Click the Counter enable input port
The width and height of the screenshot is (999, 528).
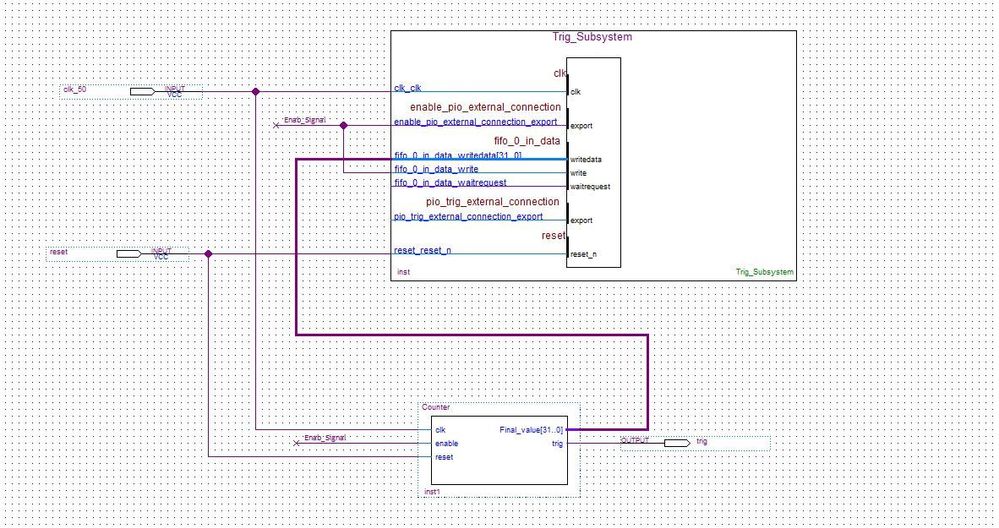(x=447, y=443)
